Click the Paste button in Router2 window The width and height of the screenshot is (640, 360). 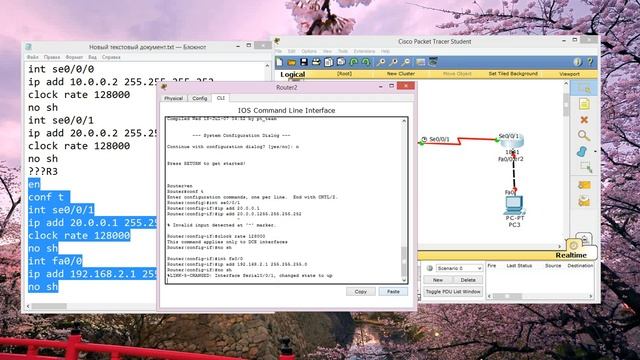393,291
